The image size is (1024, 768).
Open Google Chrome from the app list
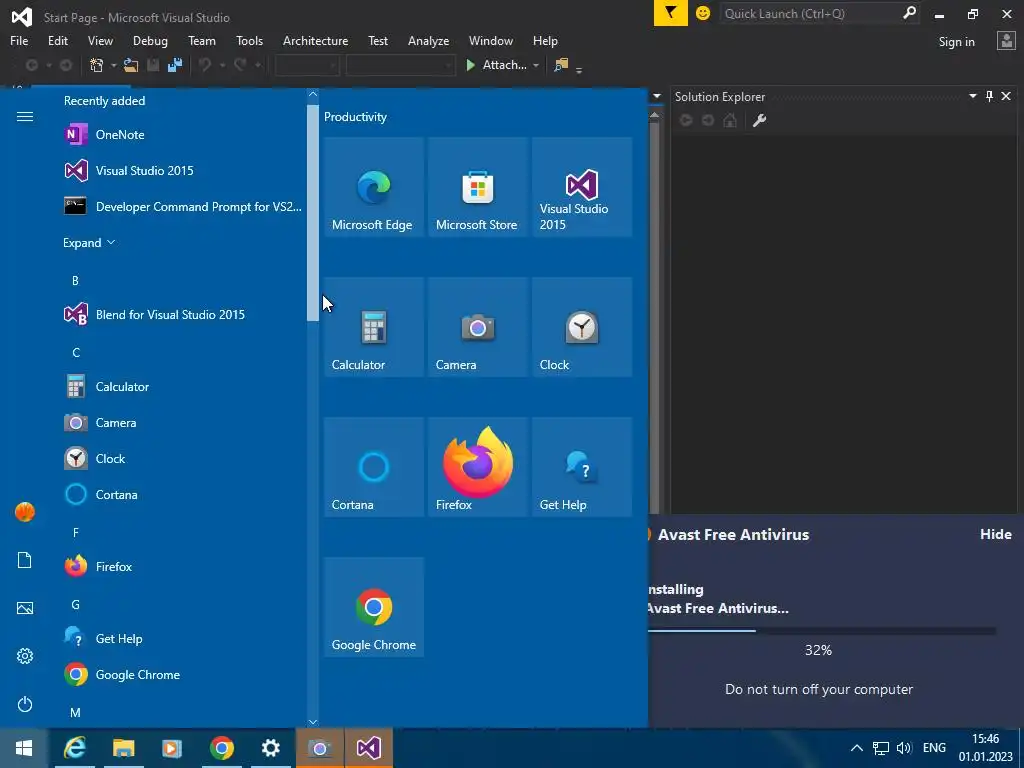183,674
